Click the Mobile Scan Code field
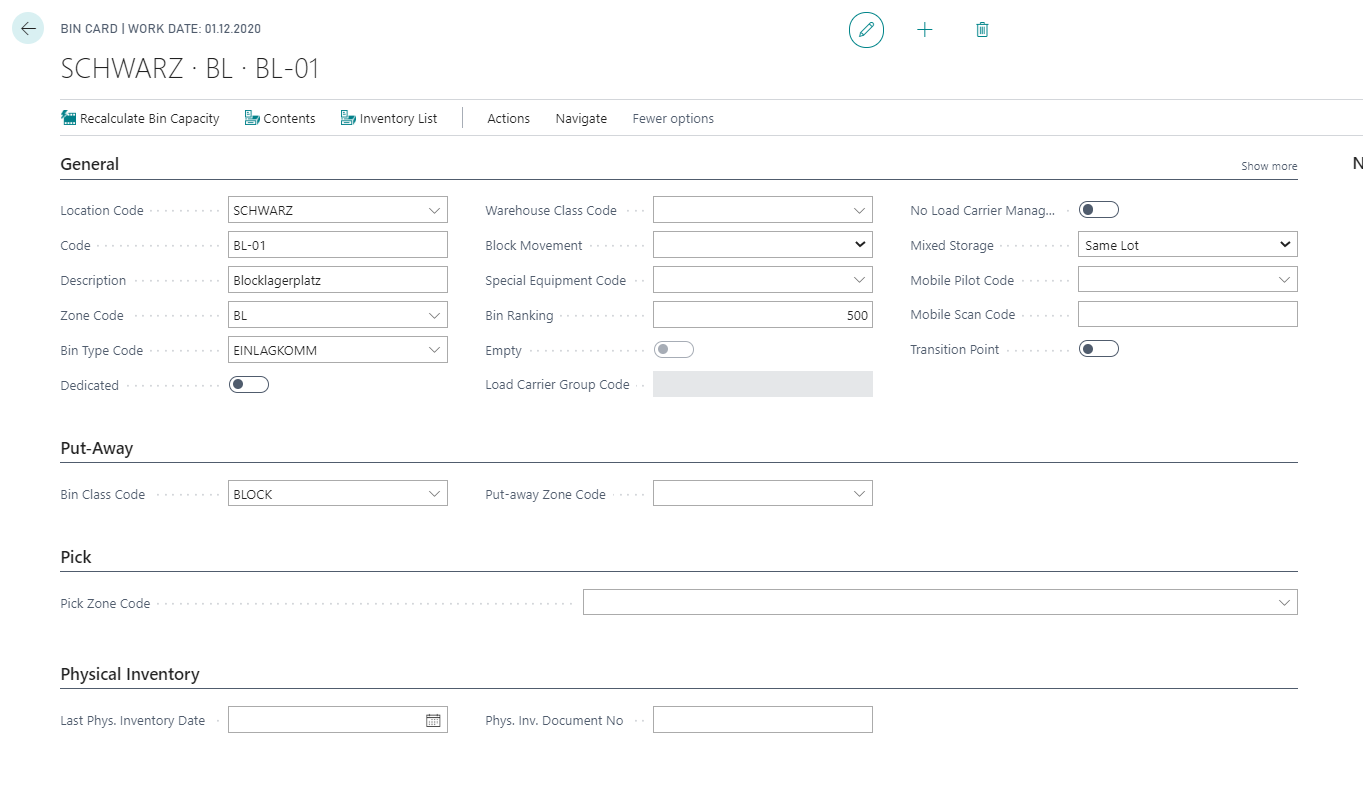 tap(1188, 314)
